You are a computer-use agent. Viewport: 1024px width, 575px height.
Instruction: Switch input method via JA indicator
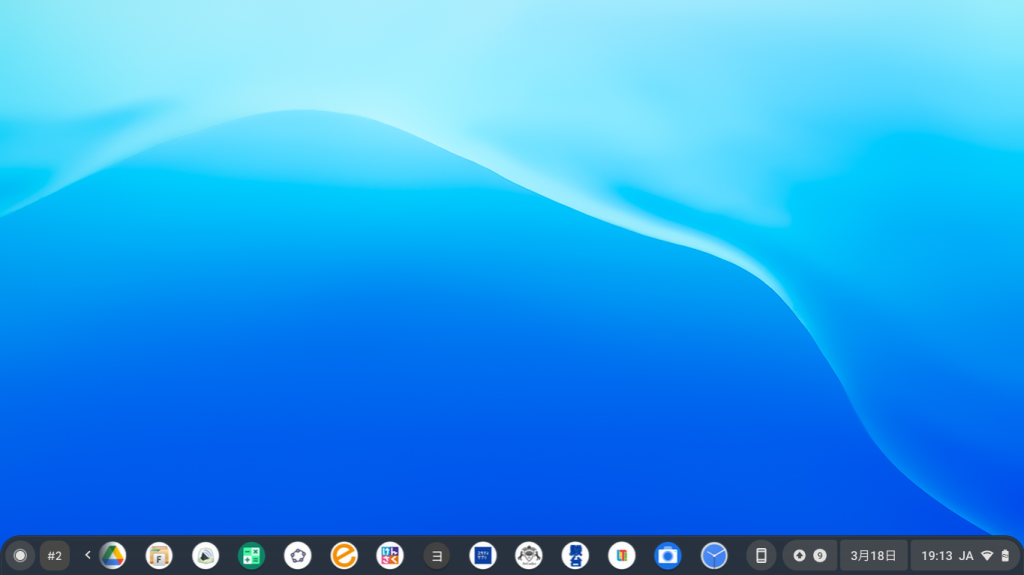(x=966, y=556)
